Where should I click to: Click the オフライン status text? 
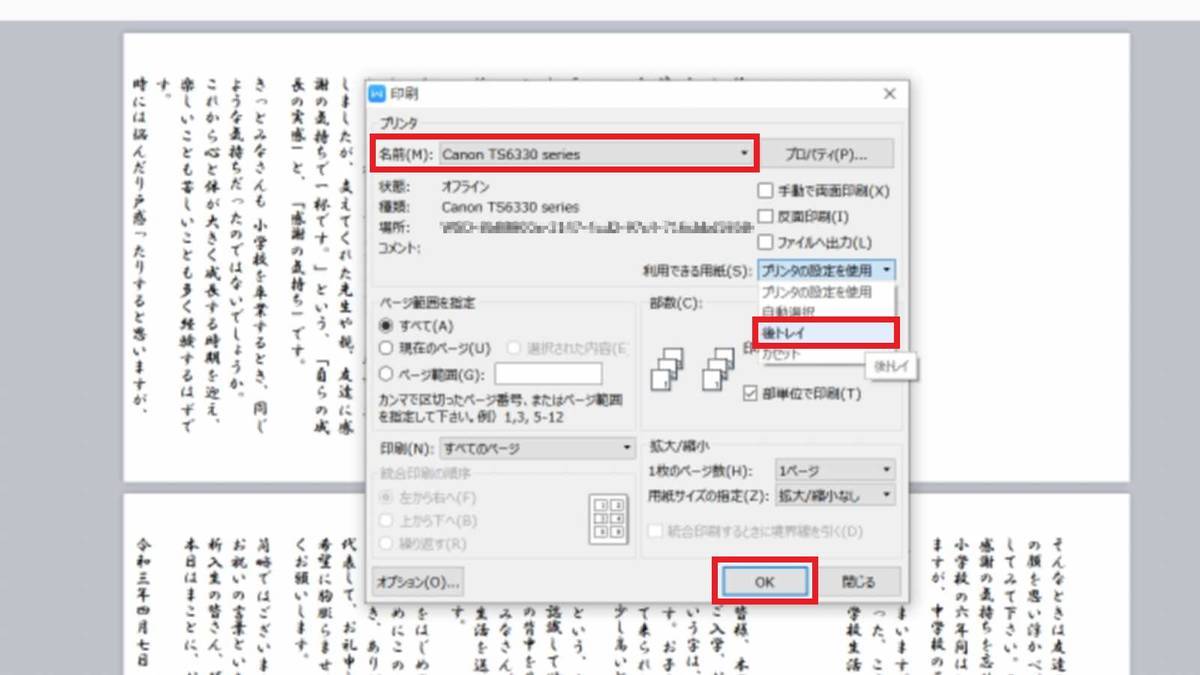pyautogui.click(x=466, y=187)
